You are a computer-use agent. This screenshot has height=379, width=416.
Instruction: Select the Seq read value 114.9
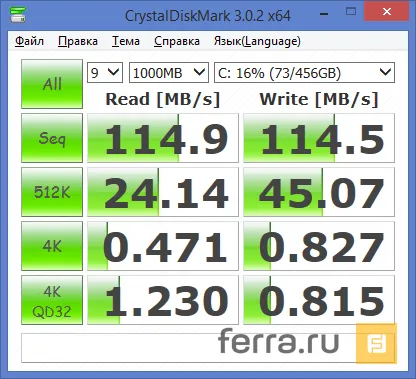(x=163, y=138)
